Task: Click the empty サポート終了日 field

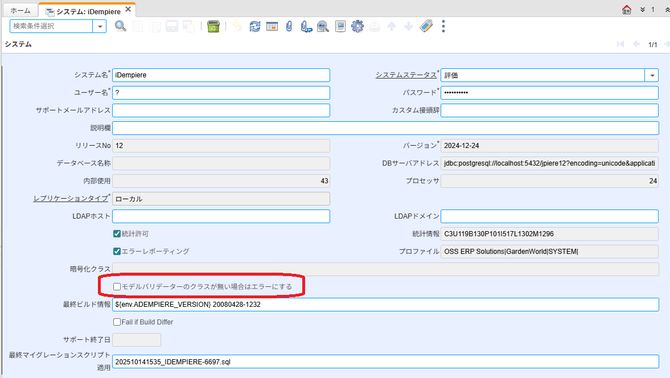Action: click(137, 340)
